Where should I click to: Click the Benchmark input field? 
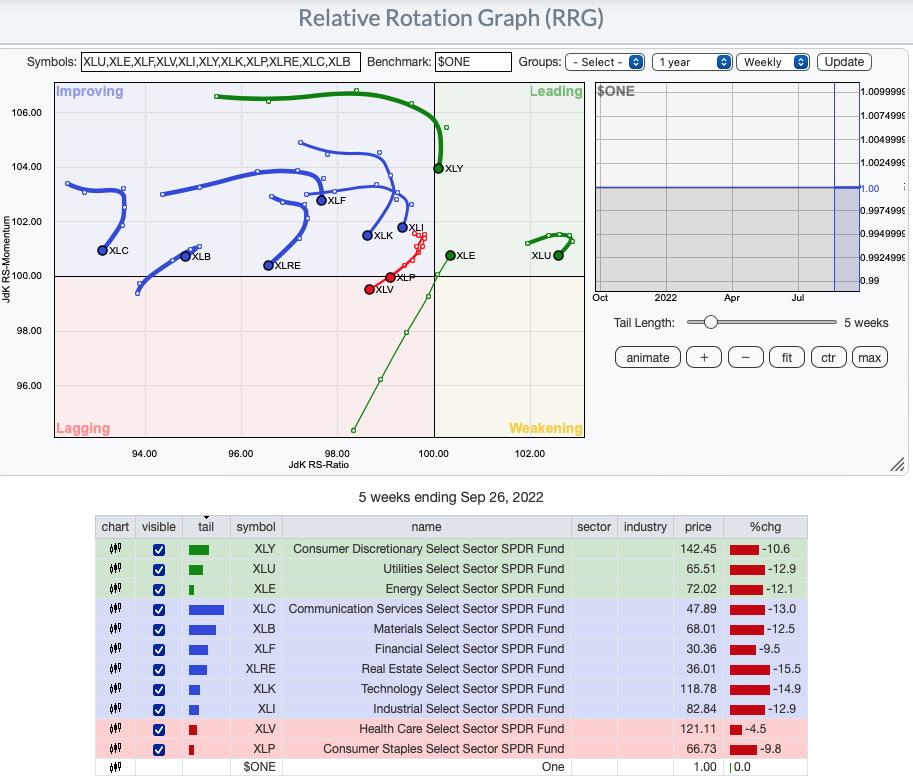tap(473, 62)
